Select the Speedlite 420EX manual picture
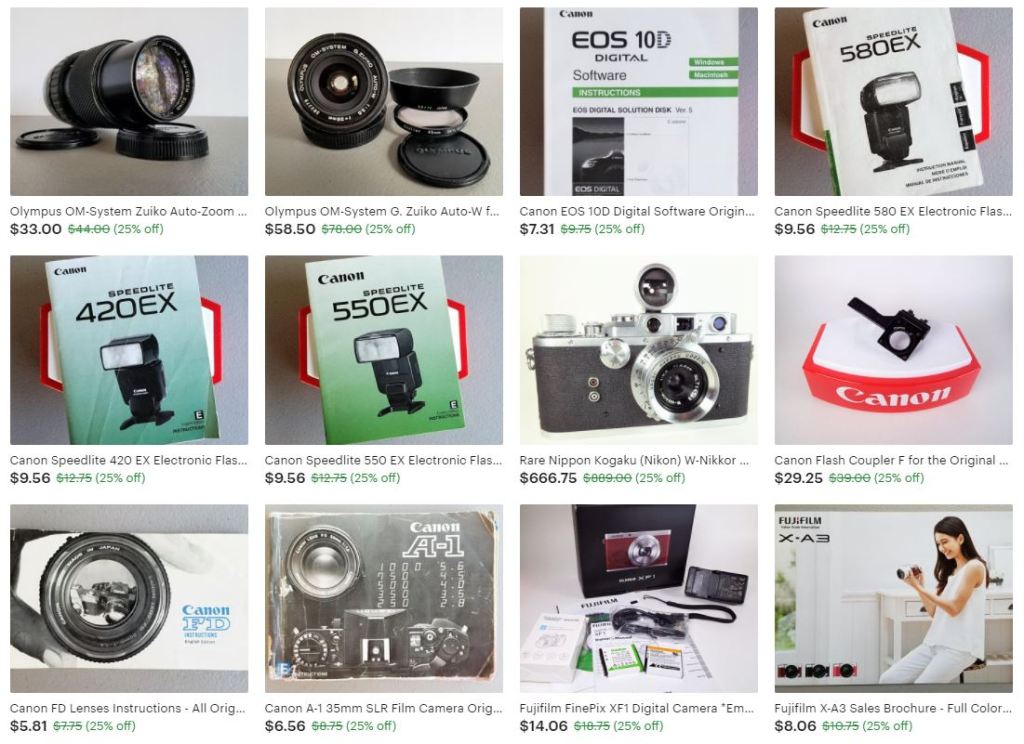The width and height of the screenshot is (1024, 744). [129, 350]
